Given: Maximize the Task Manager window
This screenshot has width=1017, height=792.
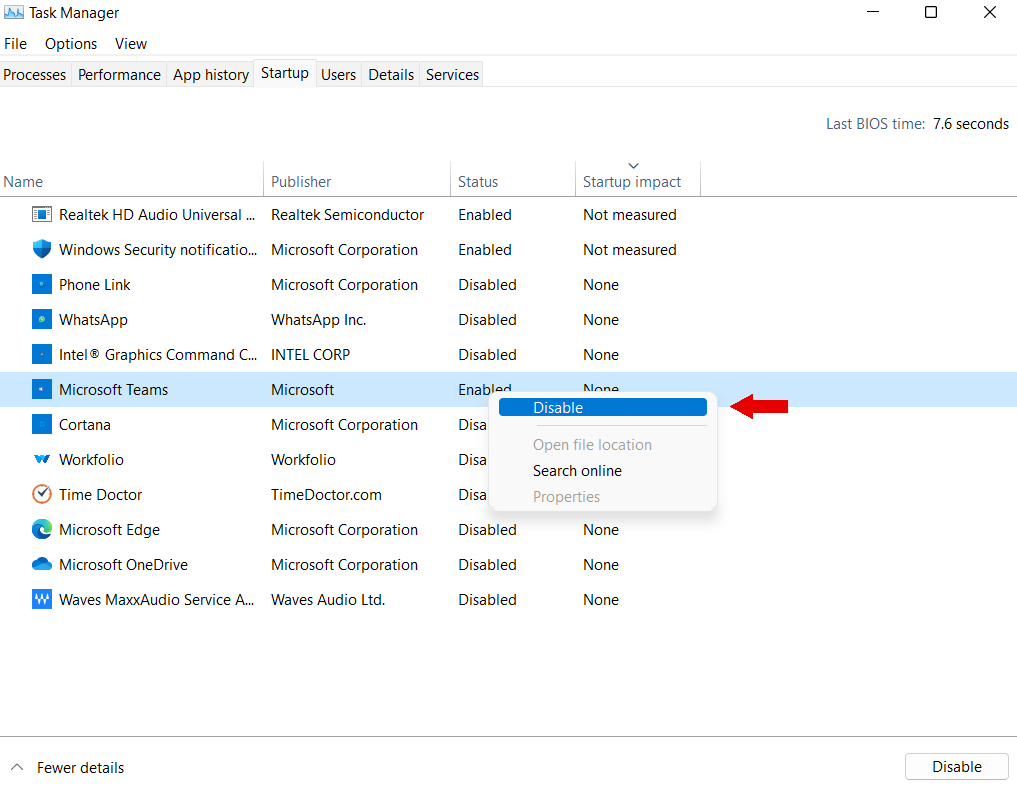Looking at the screenshot, I should coord(931,12).
